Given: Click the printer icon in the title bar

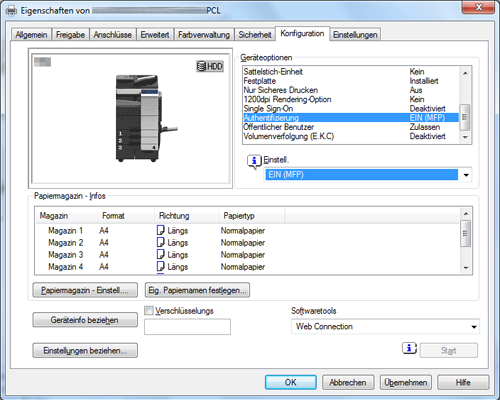Looking at the screenshot, I should (12, 11).
